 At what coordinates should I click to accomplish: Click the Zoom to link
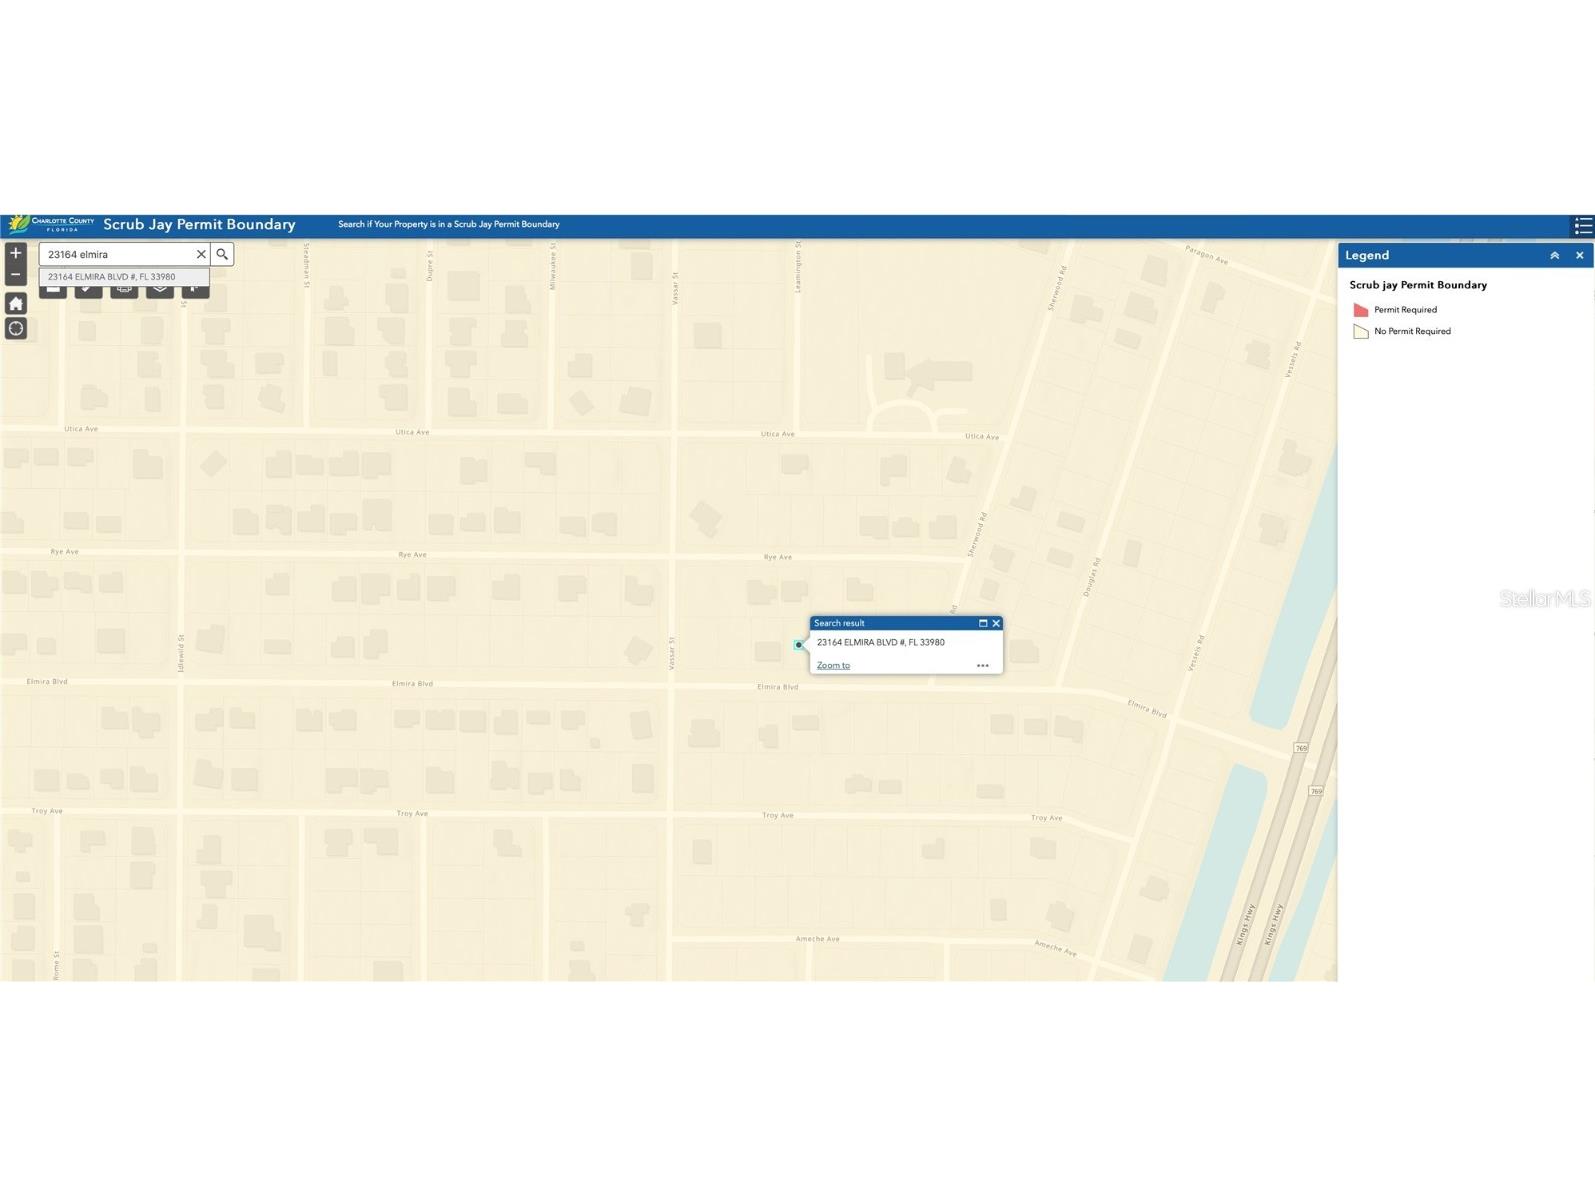tap(833, 665)
